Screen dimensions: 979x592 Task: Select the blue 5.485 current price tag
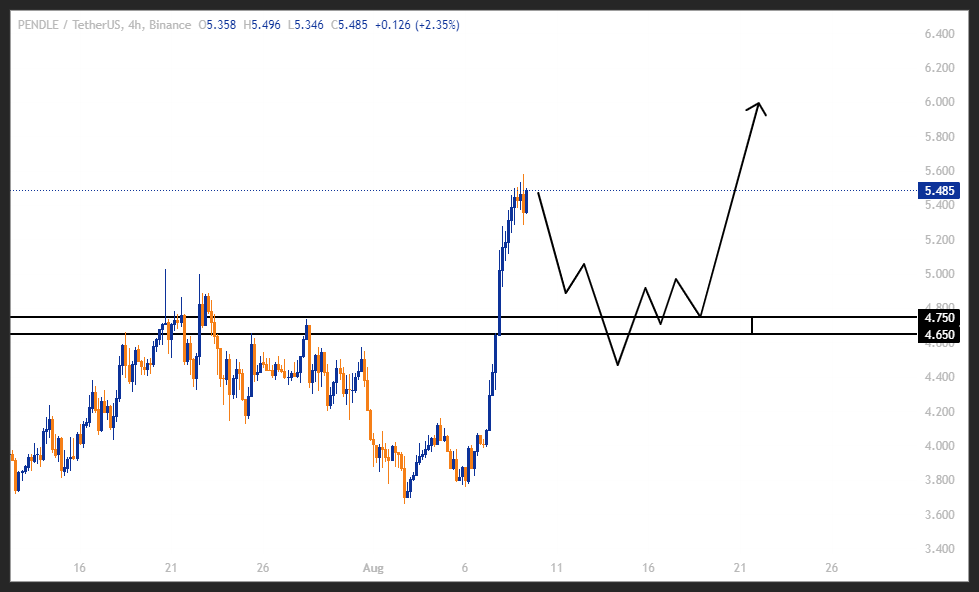[x=938, y=190]
